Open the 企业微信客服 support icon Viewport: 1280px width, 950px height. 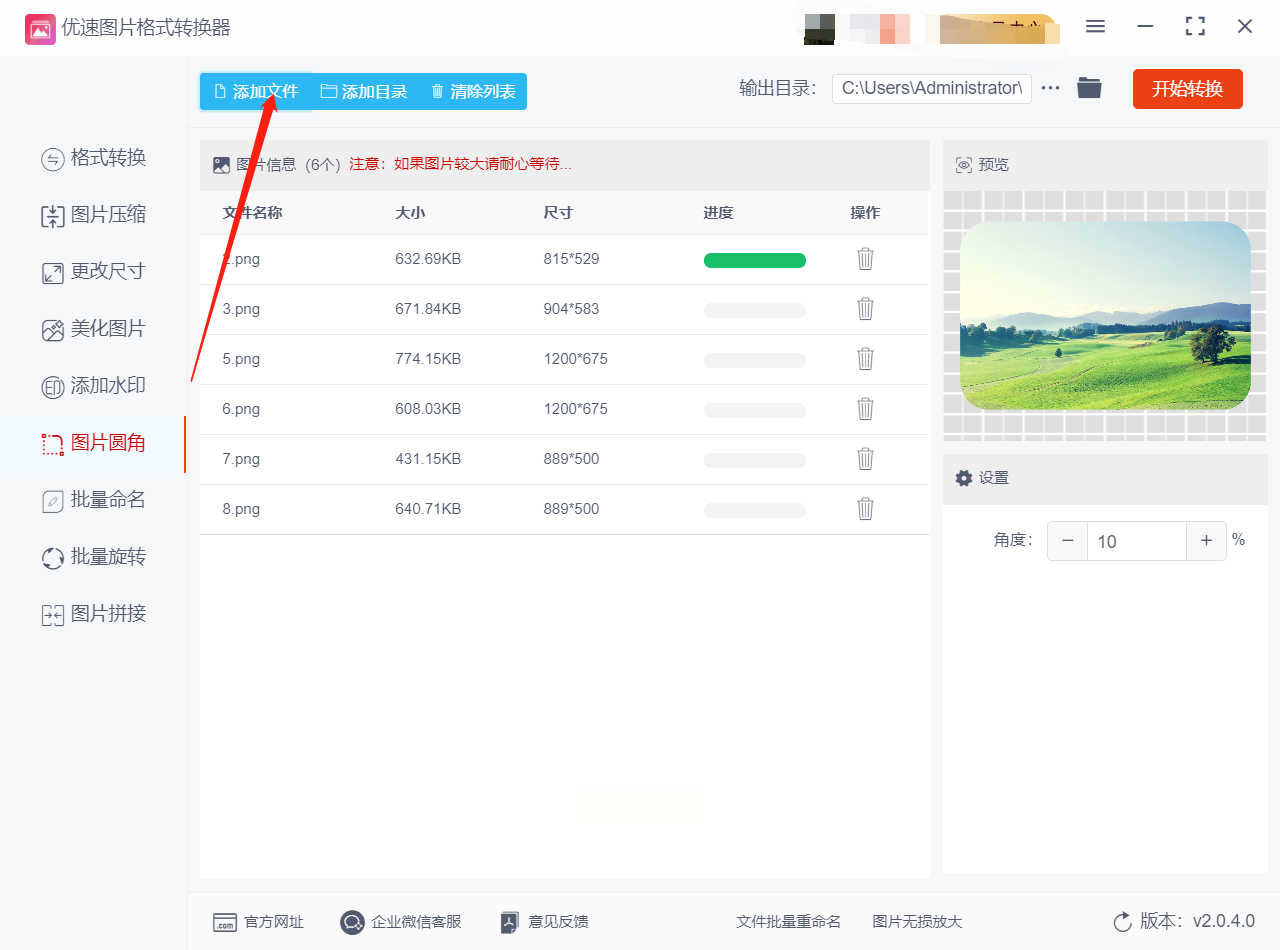coord(352,922)
